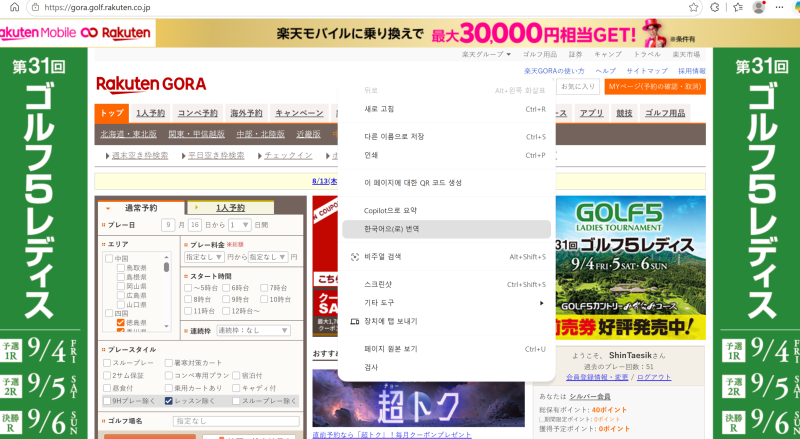Screen dimensions: 800x439
Task: Open the 日間 number of days dropdown
Action: pos(239,225)
